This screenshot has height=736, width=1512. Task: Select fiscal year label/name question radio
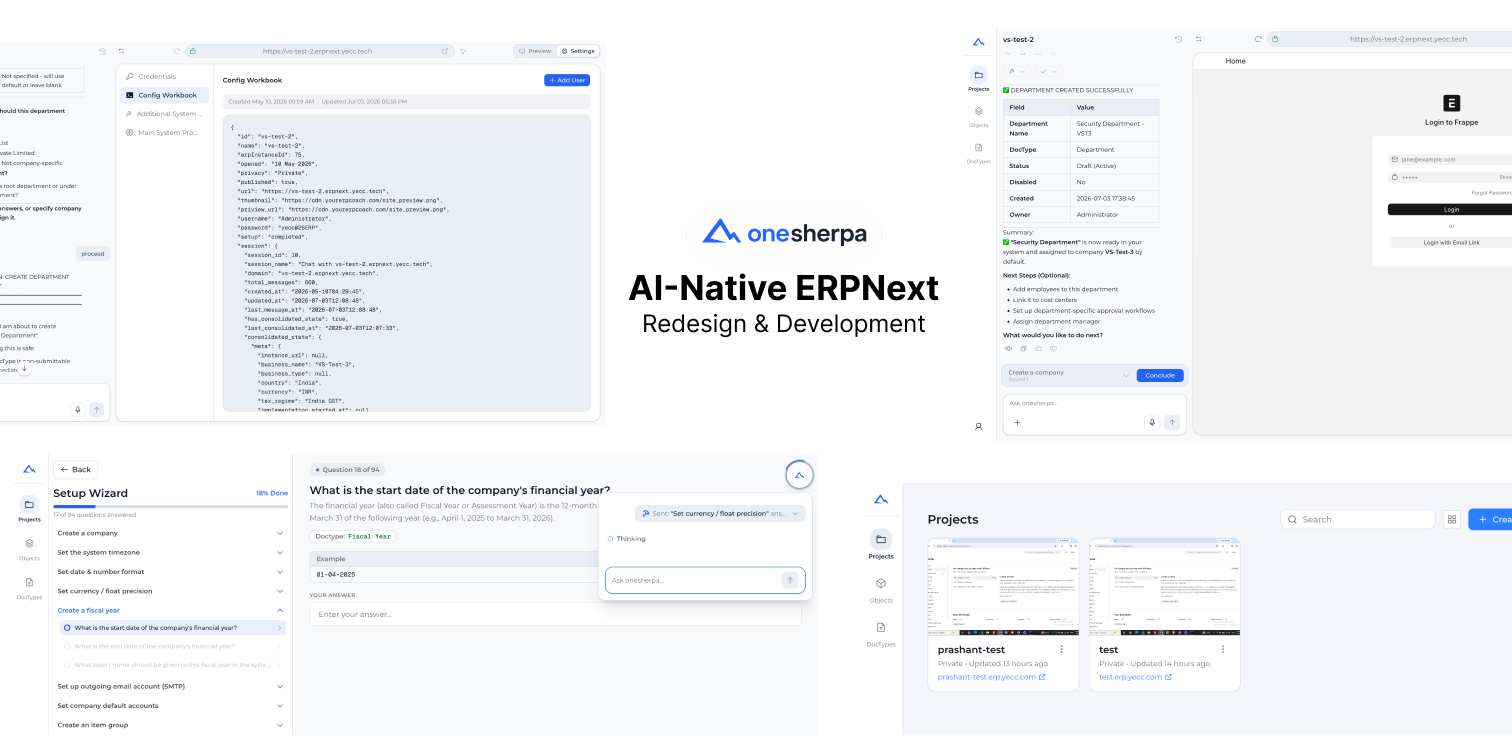[x=67, y=664]
